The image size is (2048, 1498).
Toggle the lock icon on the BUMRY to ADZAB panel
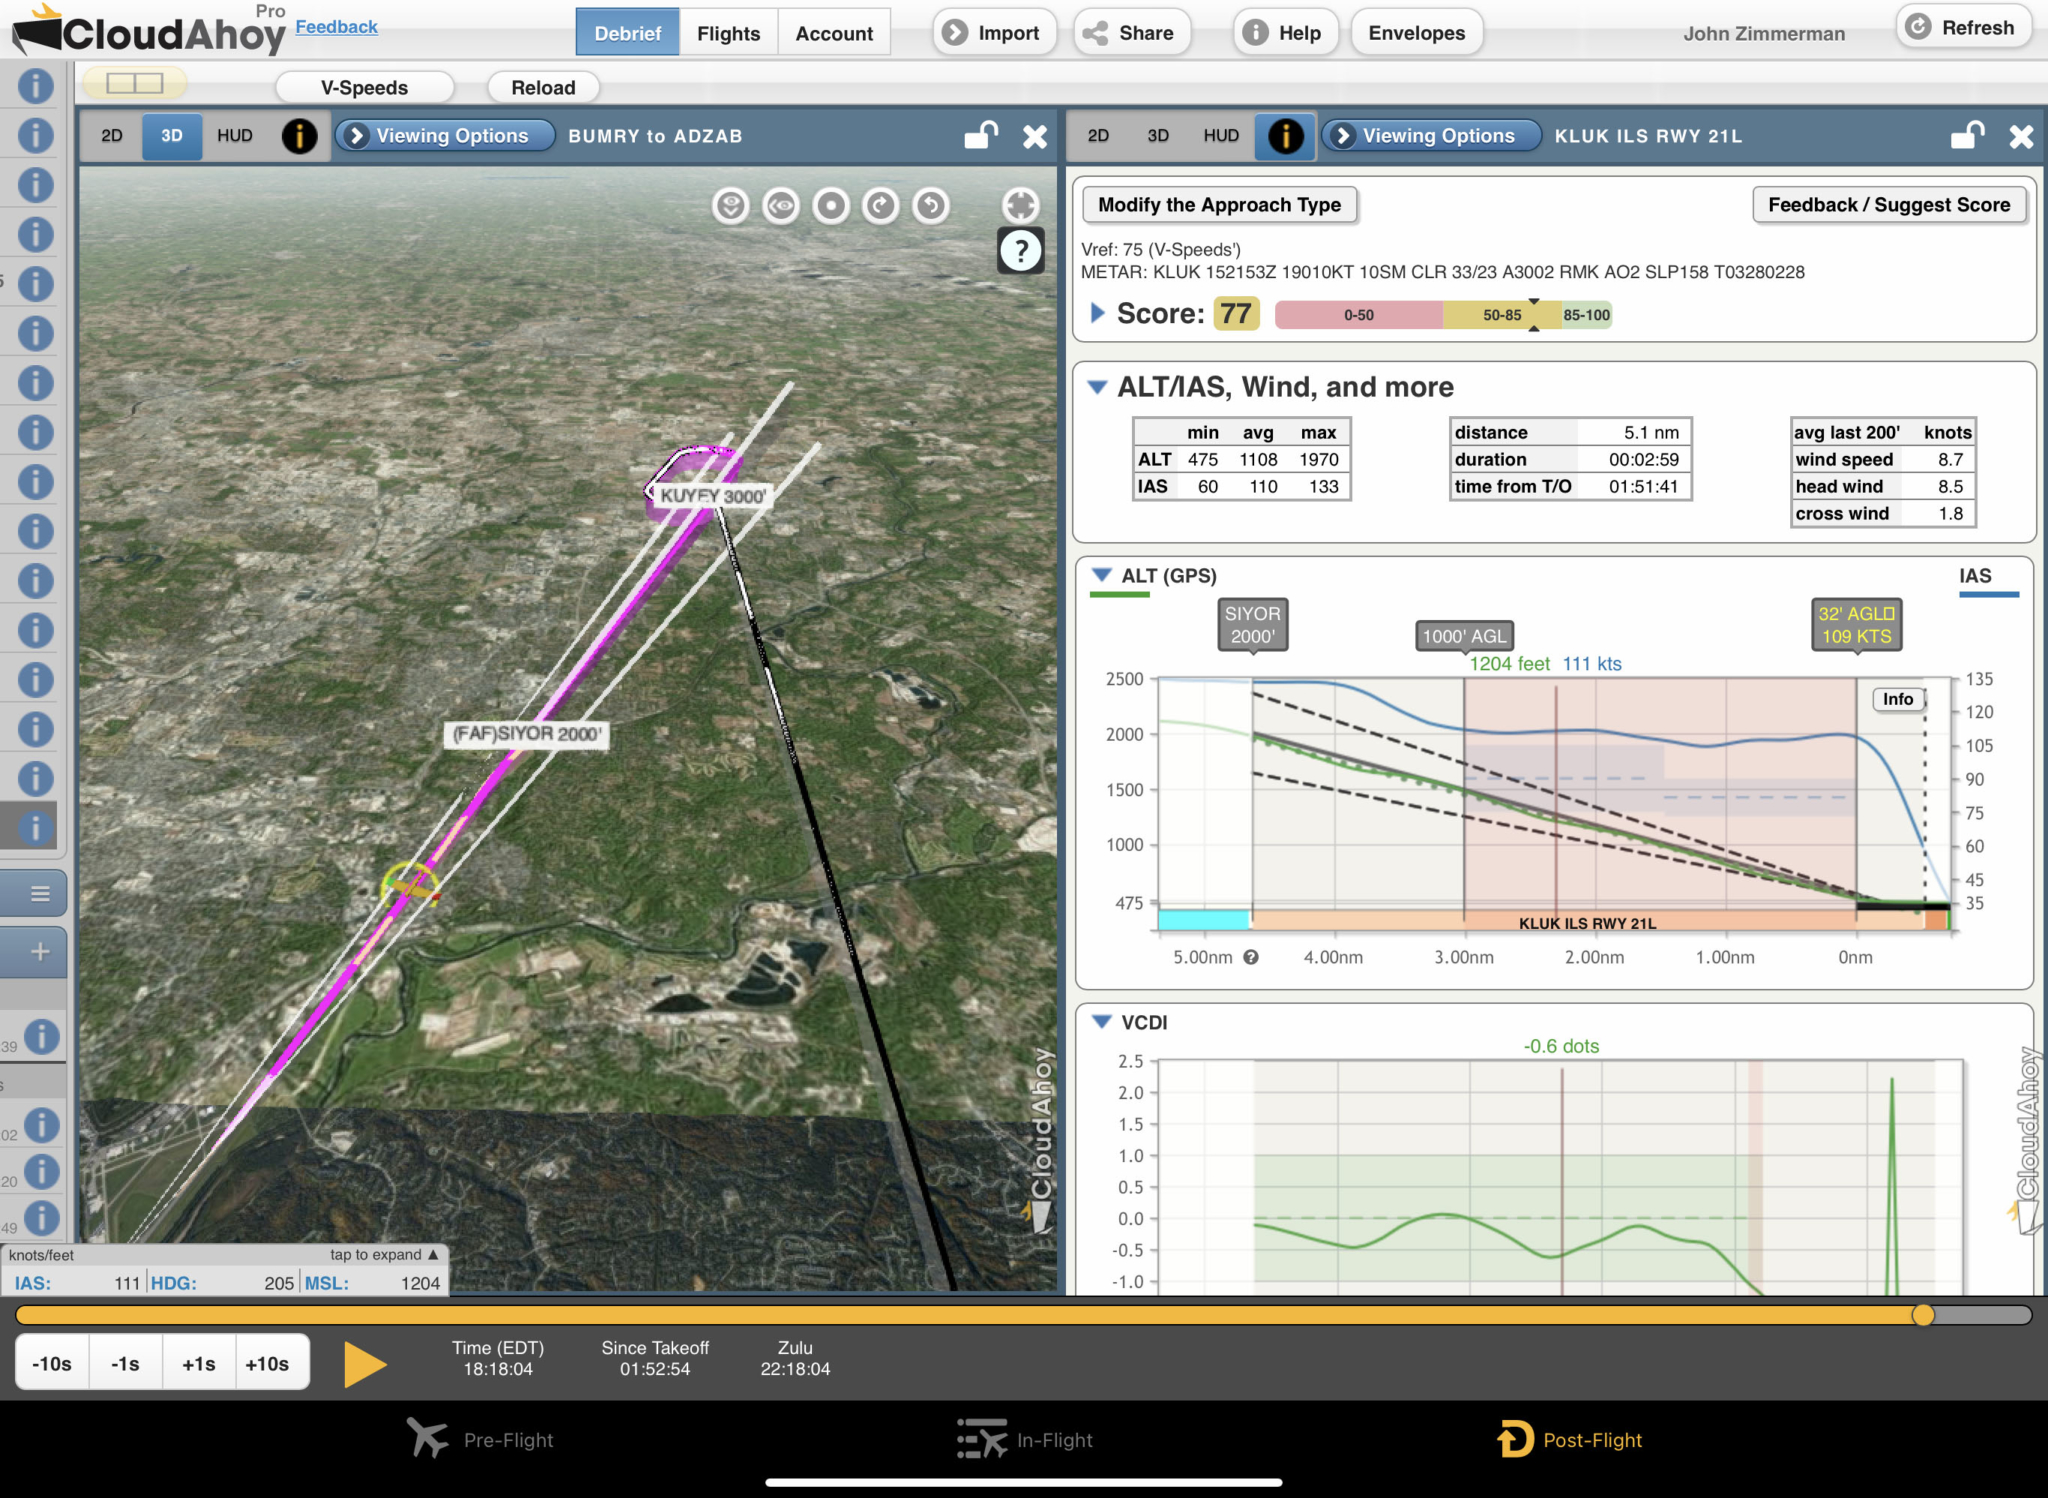(980, 136)
